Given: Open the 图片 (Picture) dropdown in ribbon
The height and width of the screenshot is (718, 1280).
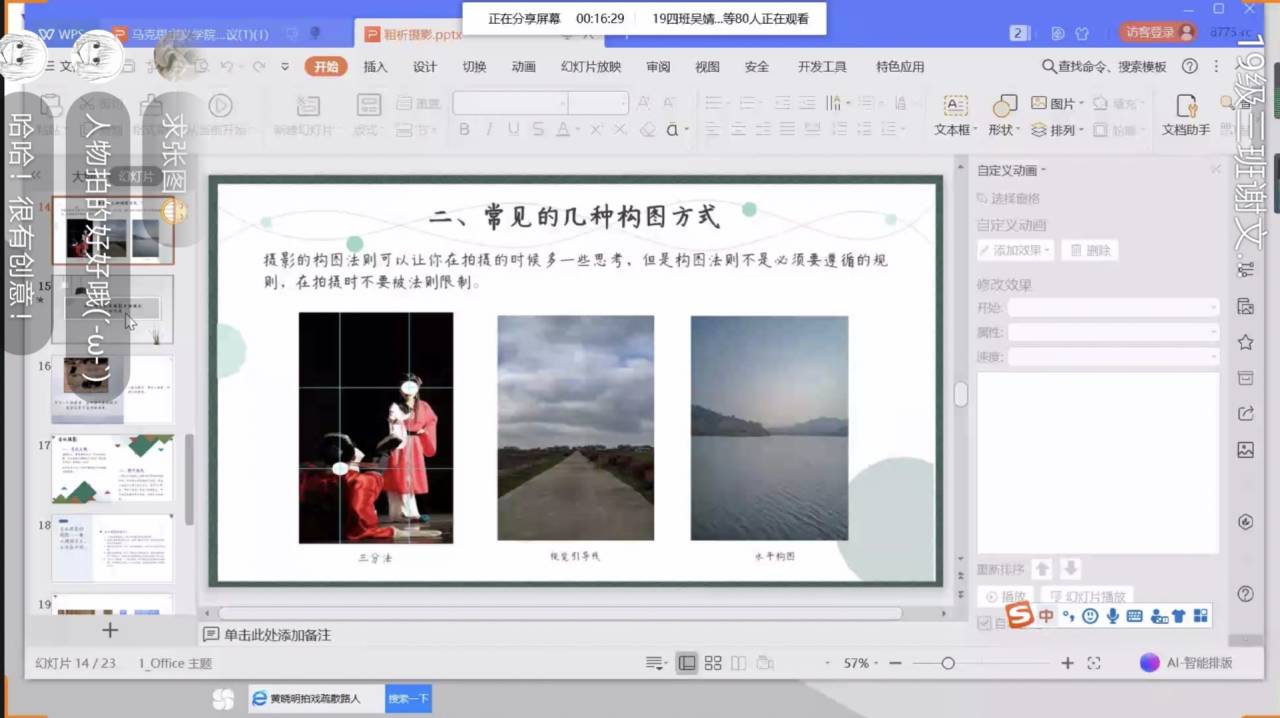Looking at the screenshot, I should [1057, 103].
